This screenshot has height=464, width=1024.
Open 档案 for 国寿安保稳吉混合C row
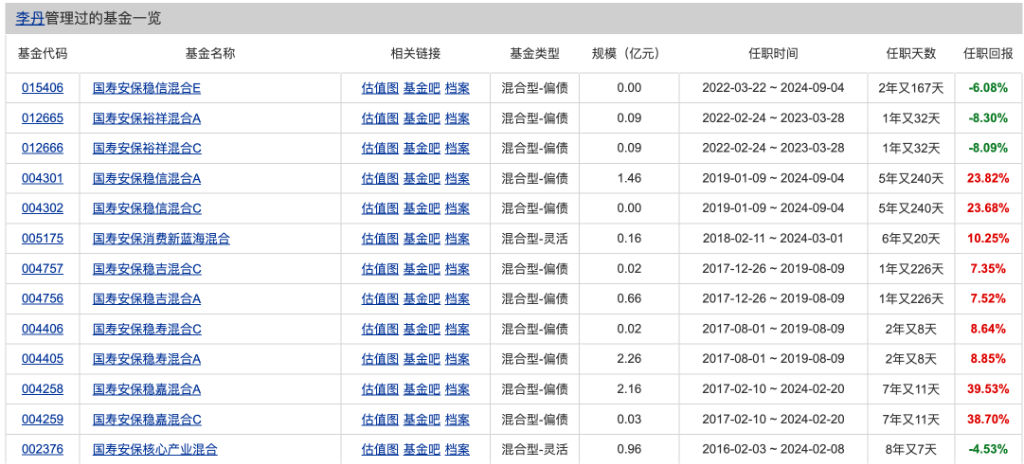(457, 269)
